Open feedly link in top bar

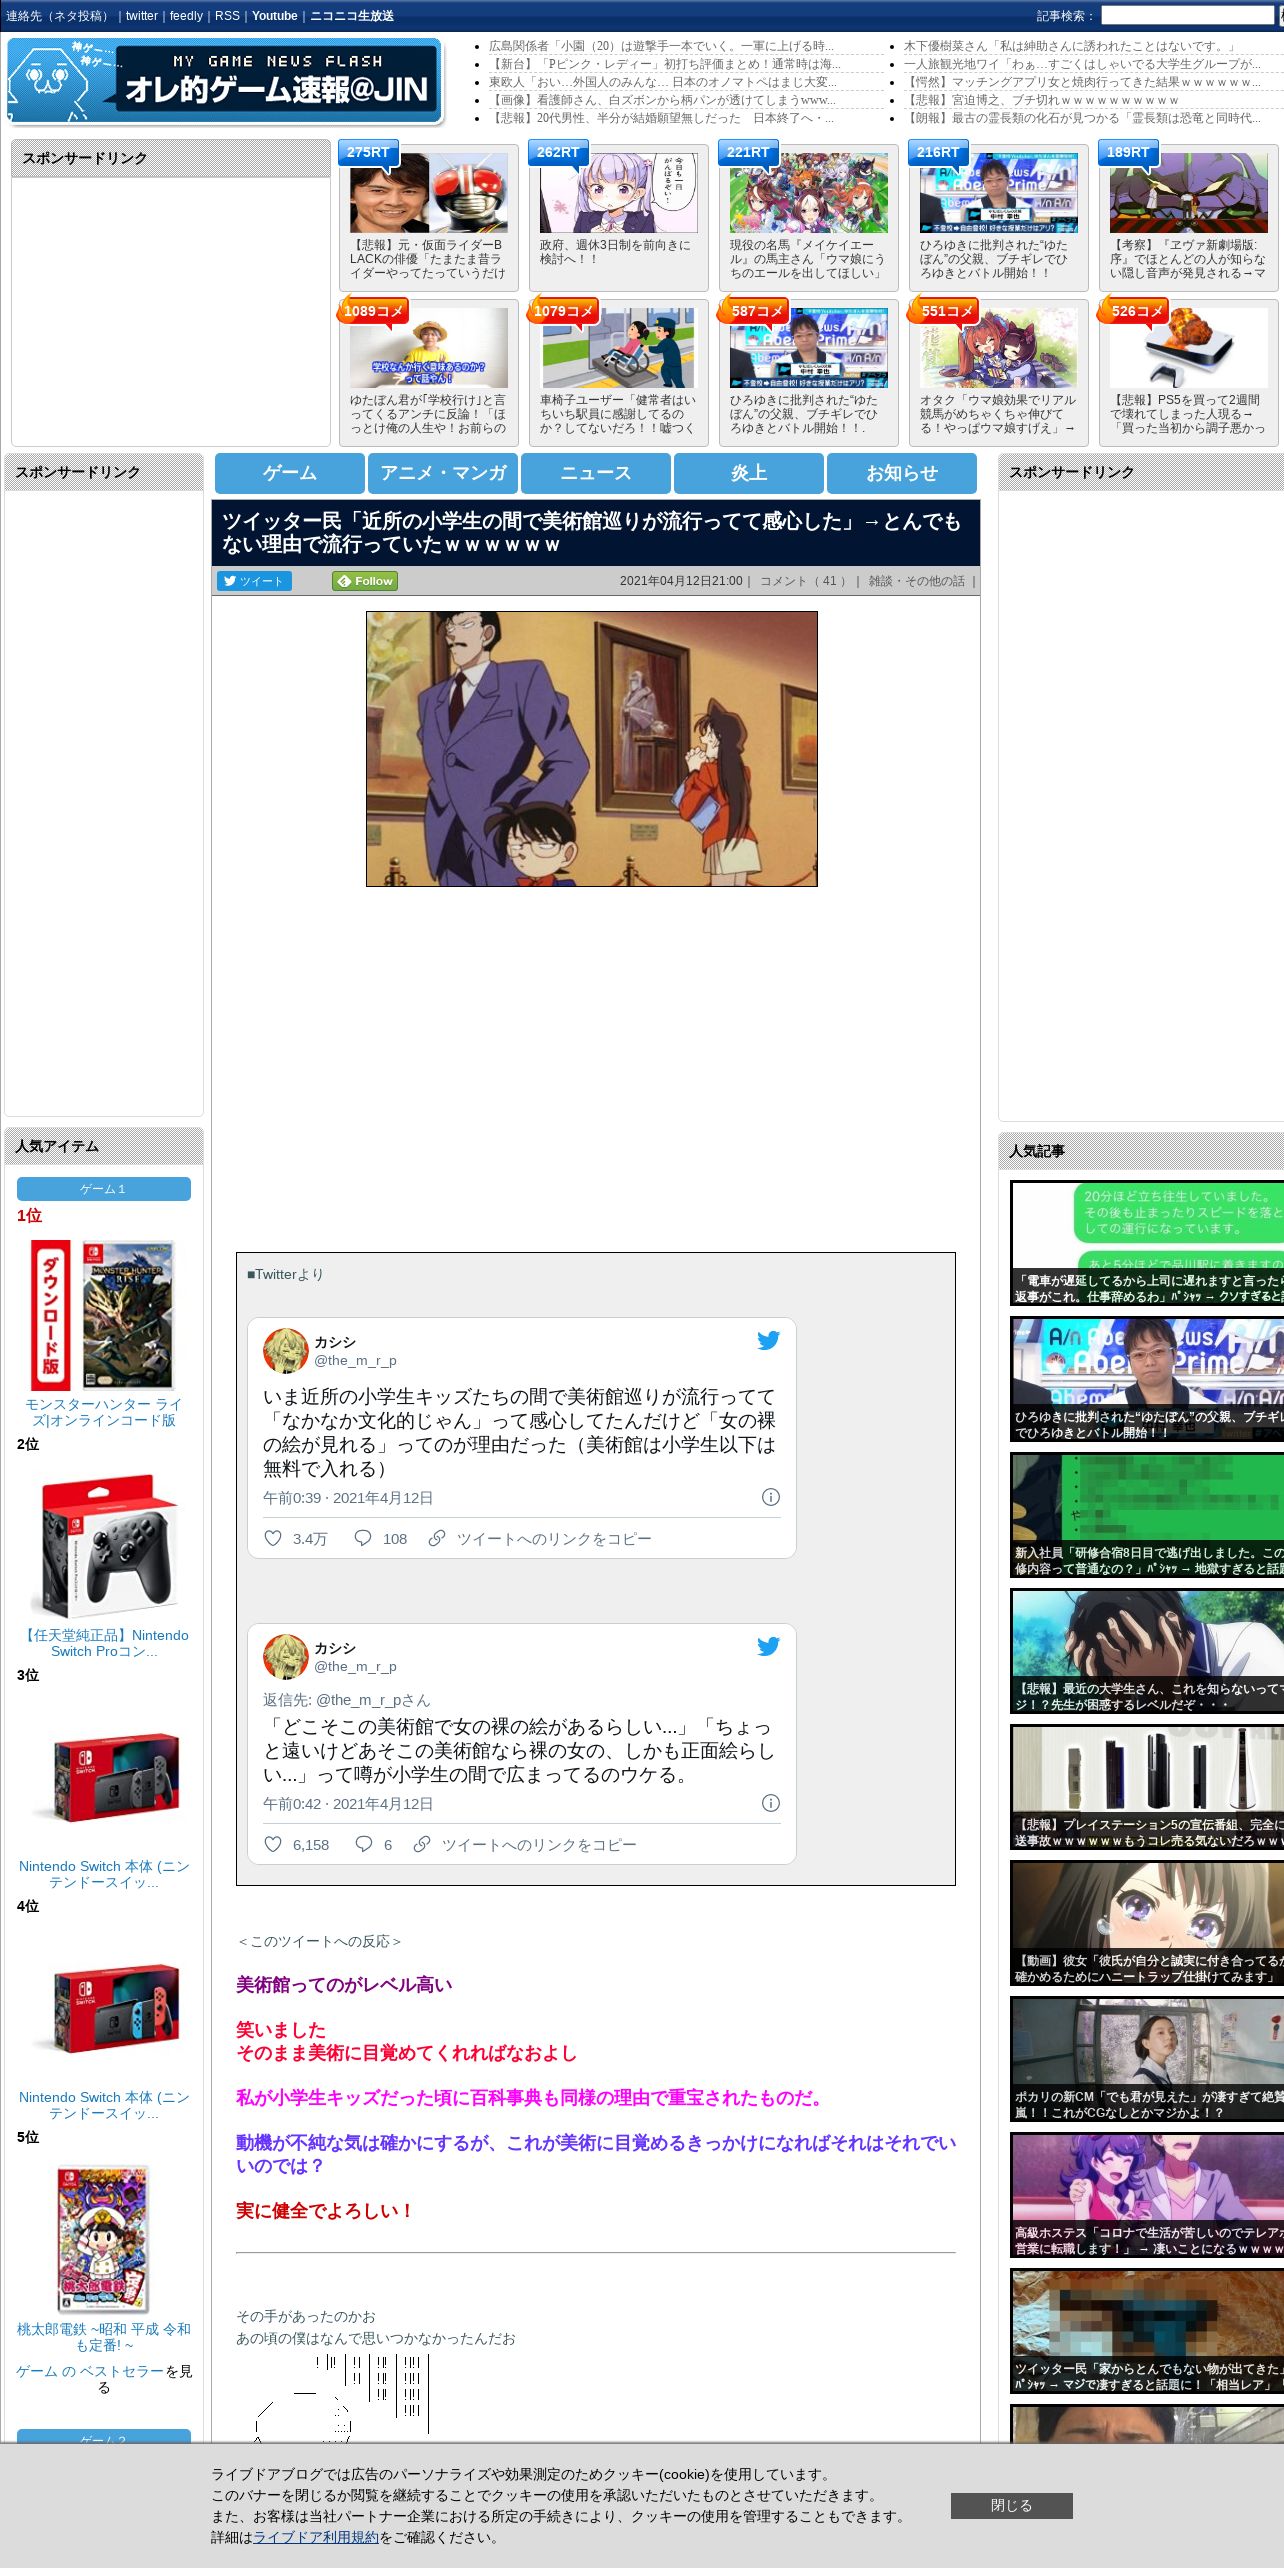(186, 16)
